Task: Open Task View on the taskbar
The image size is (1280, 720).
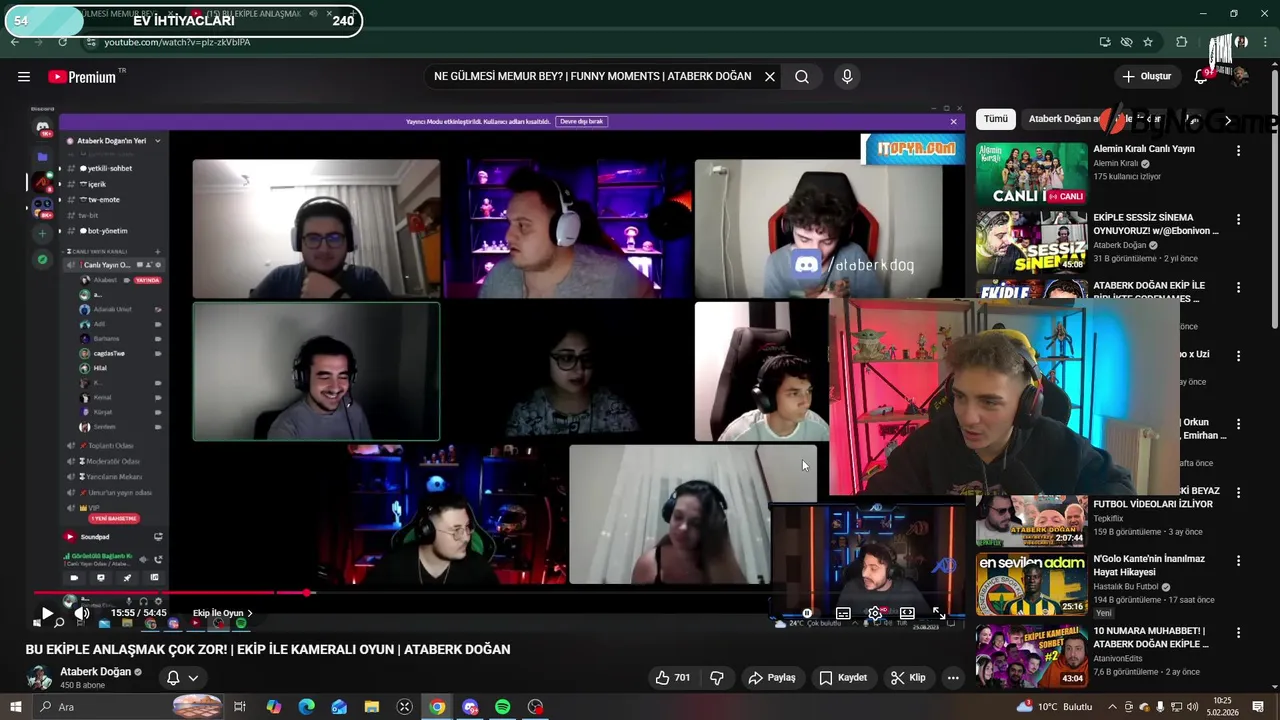Action: [240, 707]
